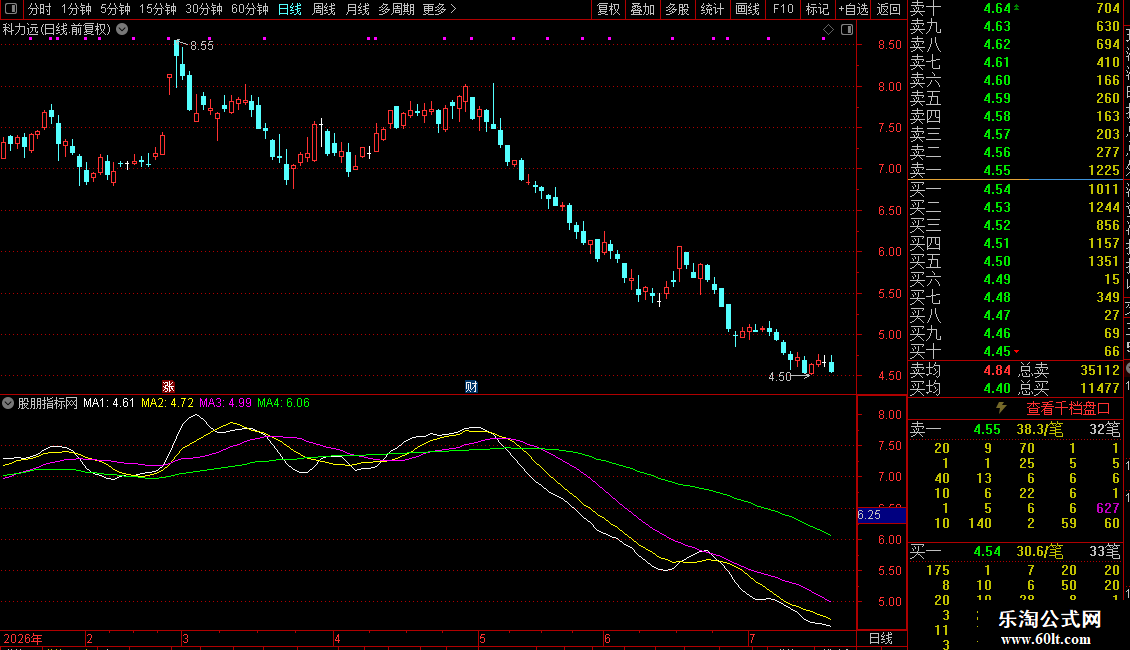Open the 股朋指标网 indicator dropdown
This screenshot has height=650, width=1130.
pos(8,403)
